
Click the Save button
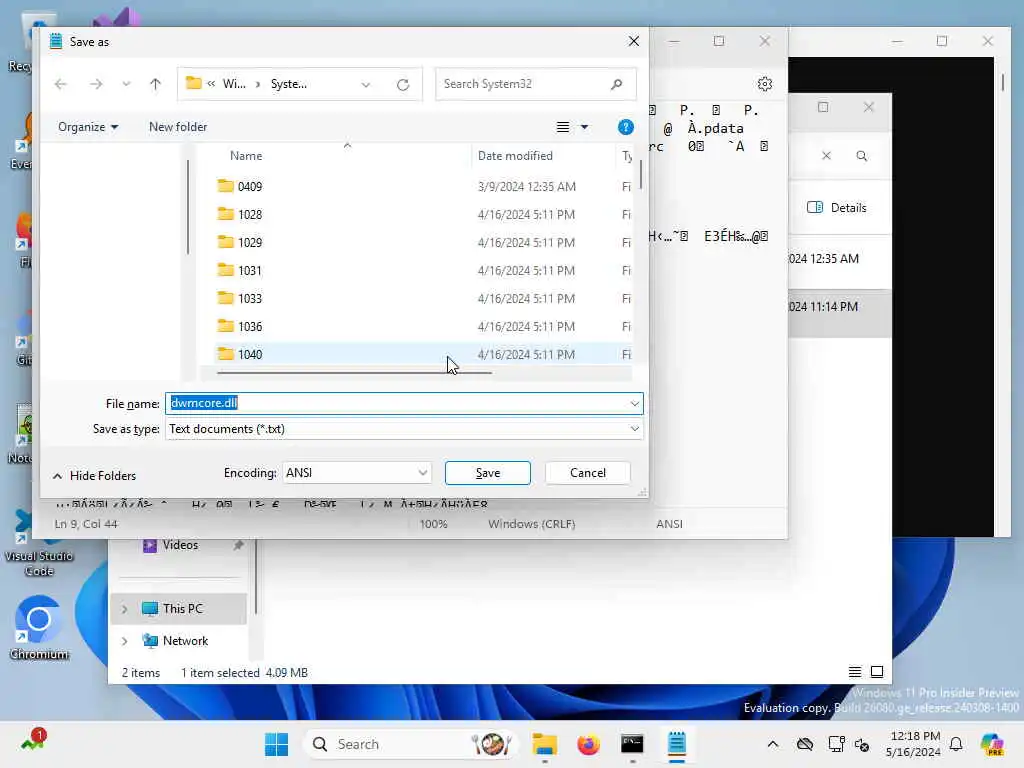tap(487, 473)
